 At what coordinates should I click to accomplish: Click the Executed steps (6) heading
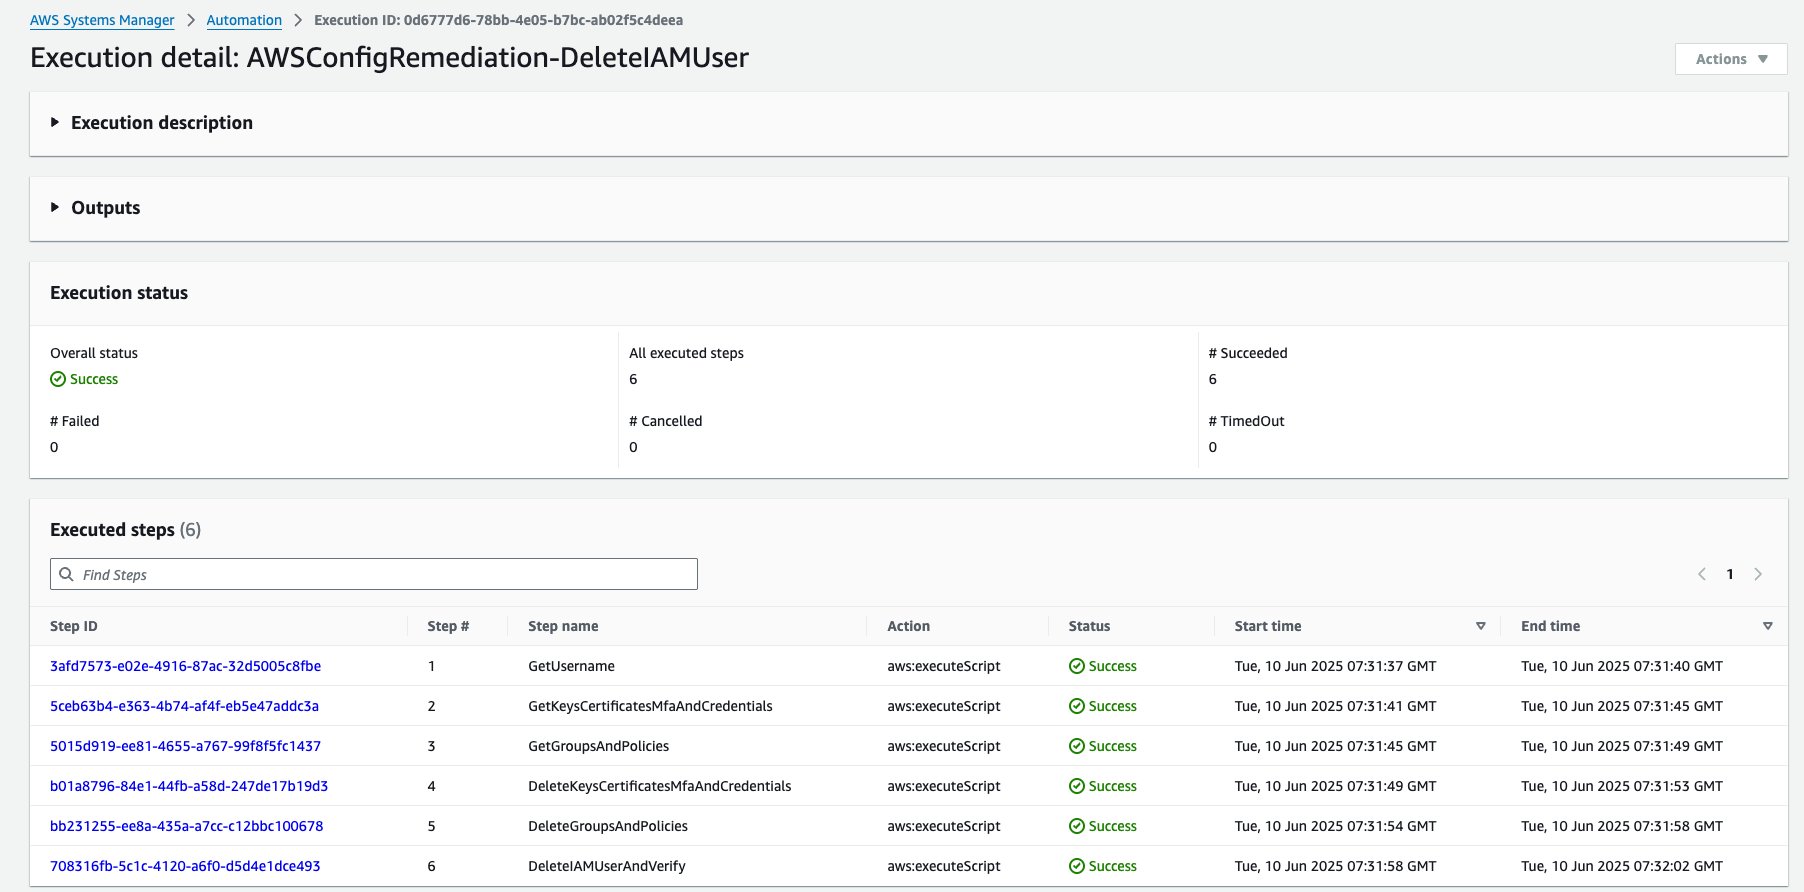pos(125,530)
